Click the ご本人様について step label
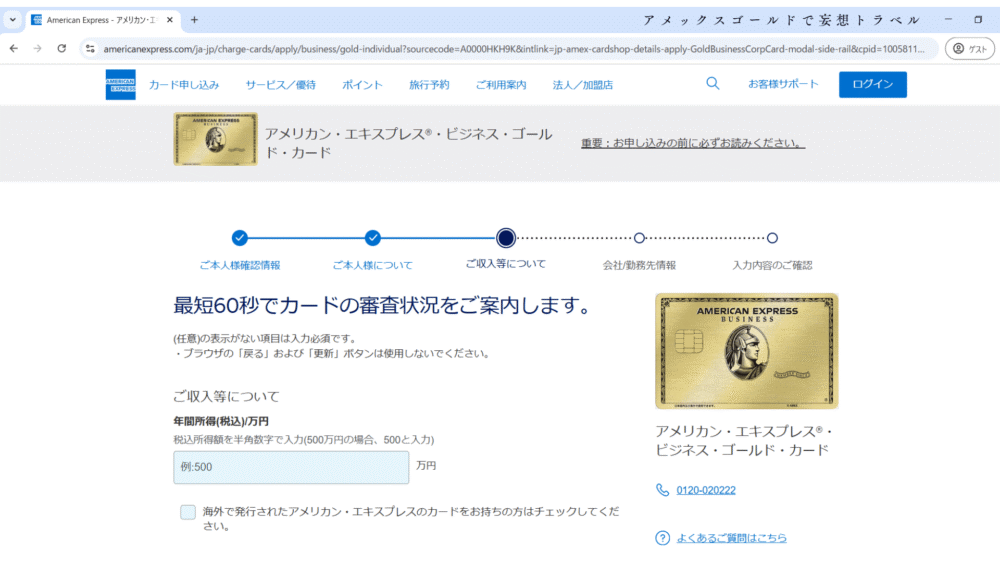Viewport: 1000px width, 563px height. 372,265
